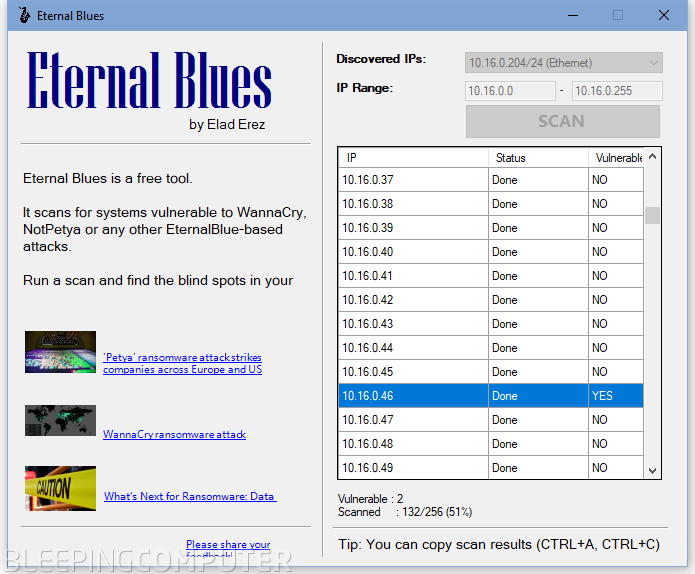The image size is (695, 574).
Task: Click the Vulnerable column header
Action: (616, 157)
